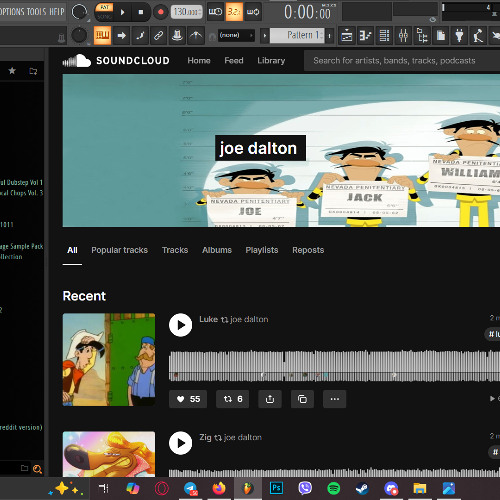
Task: Open the Browser tree icon
Action: [x=422, y=35]
